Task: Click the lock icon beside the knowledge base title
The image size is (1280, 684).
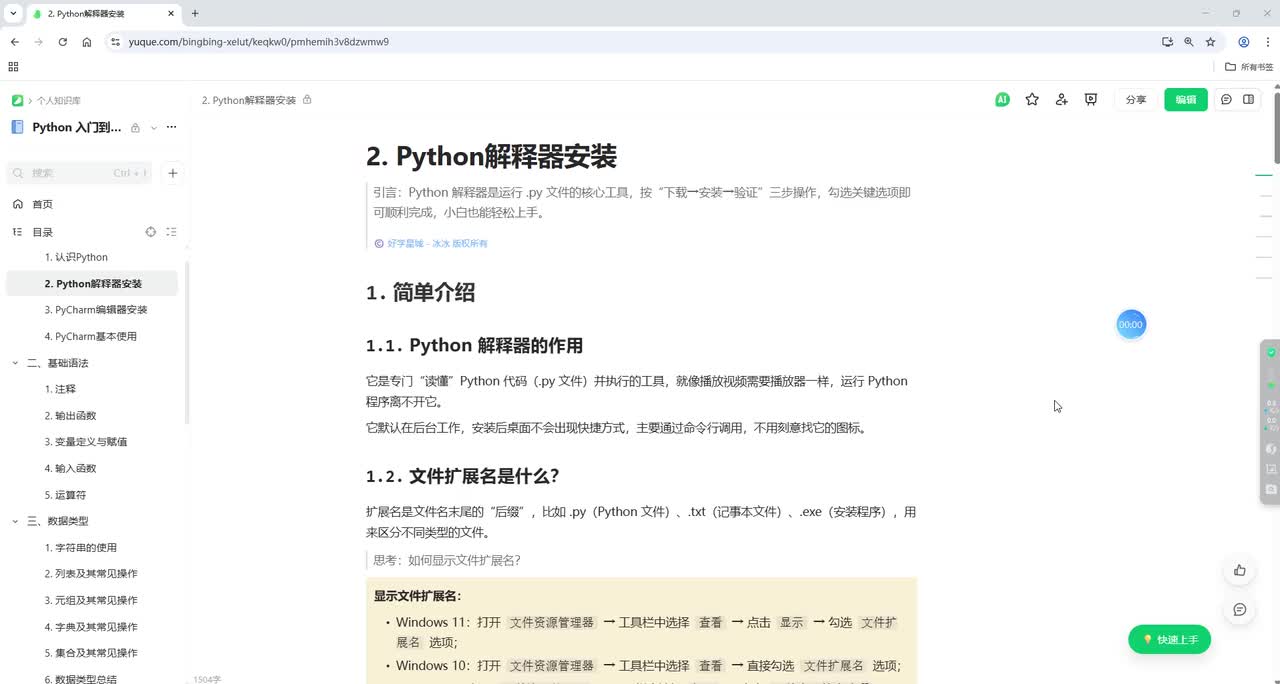Action: 135,128
